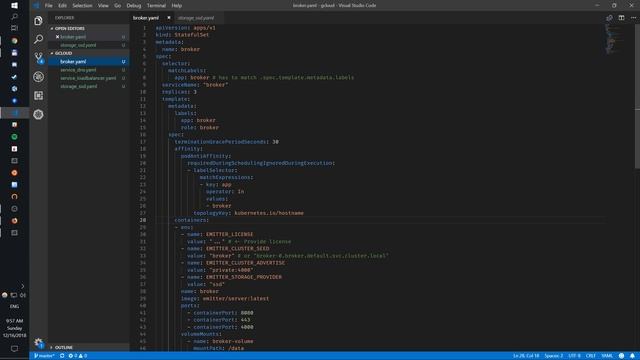Open the Explorer view in activity bar
Viewport: 640px width, 360px height.
pos(38,20)
